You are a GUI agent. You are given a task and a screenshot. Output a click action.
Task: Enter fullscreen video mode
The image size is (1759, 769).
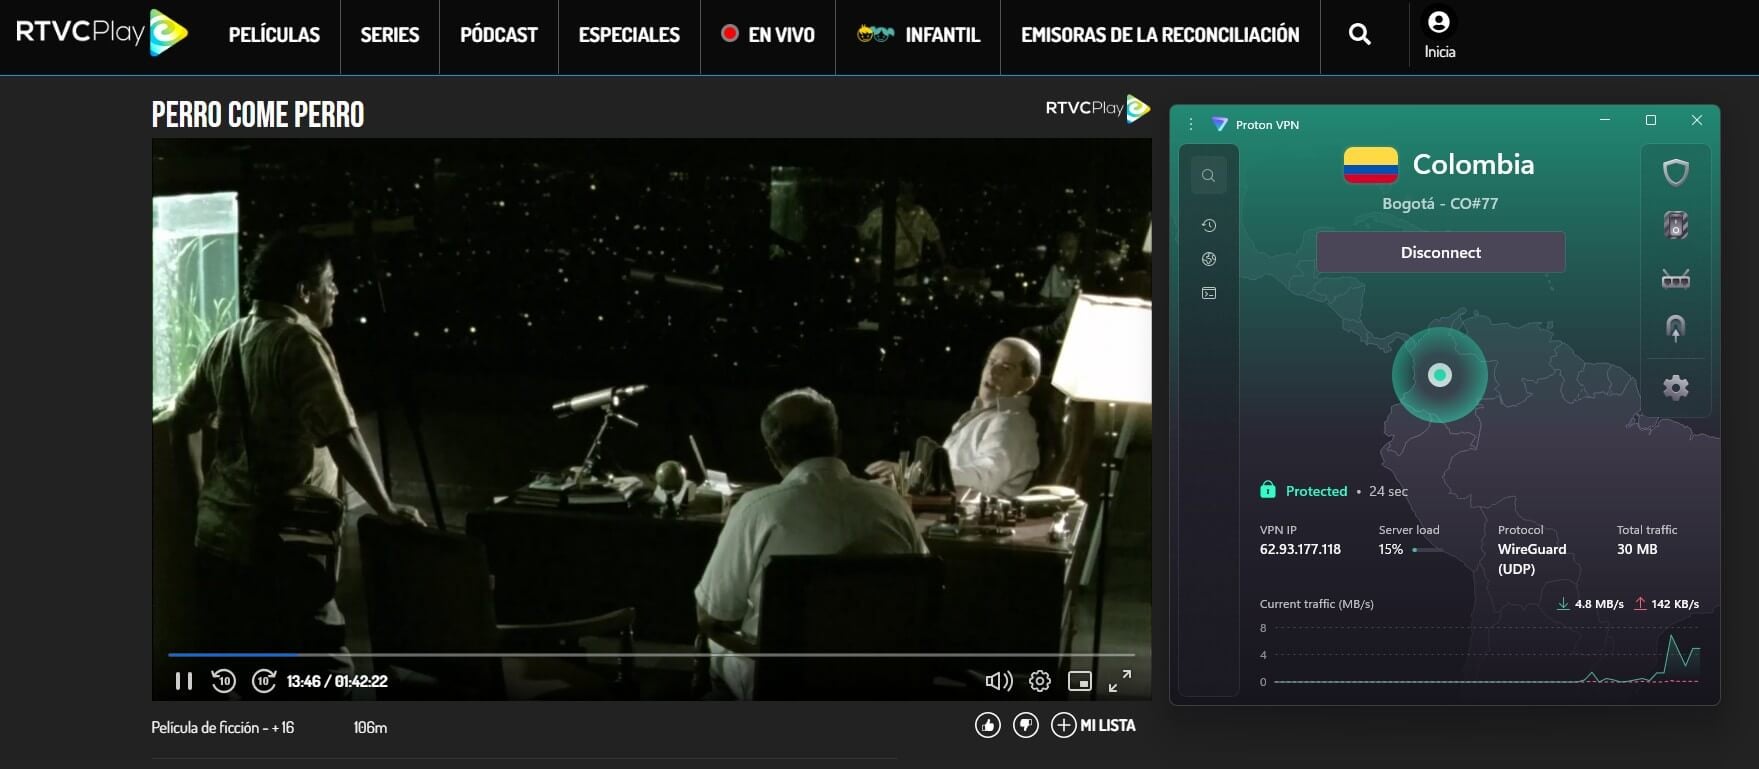click(x=1120, y=681)
